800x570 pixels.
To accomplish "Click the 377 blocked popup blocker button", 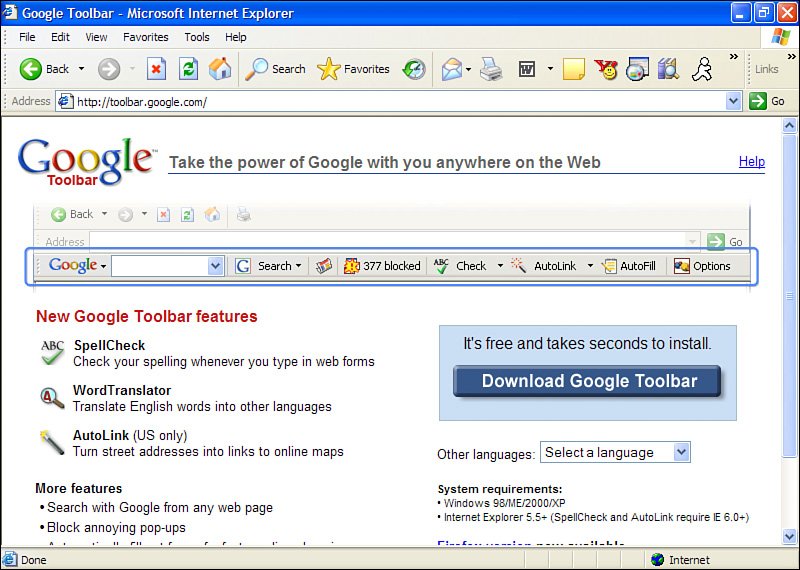I will 382,266.
